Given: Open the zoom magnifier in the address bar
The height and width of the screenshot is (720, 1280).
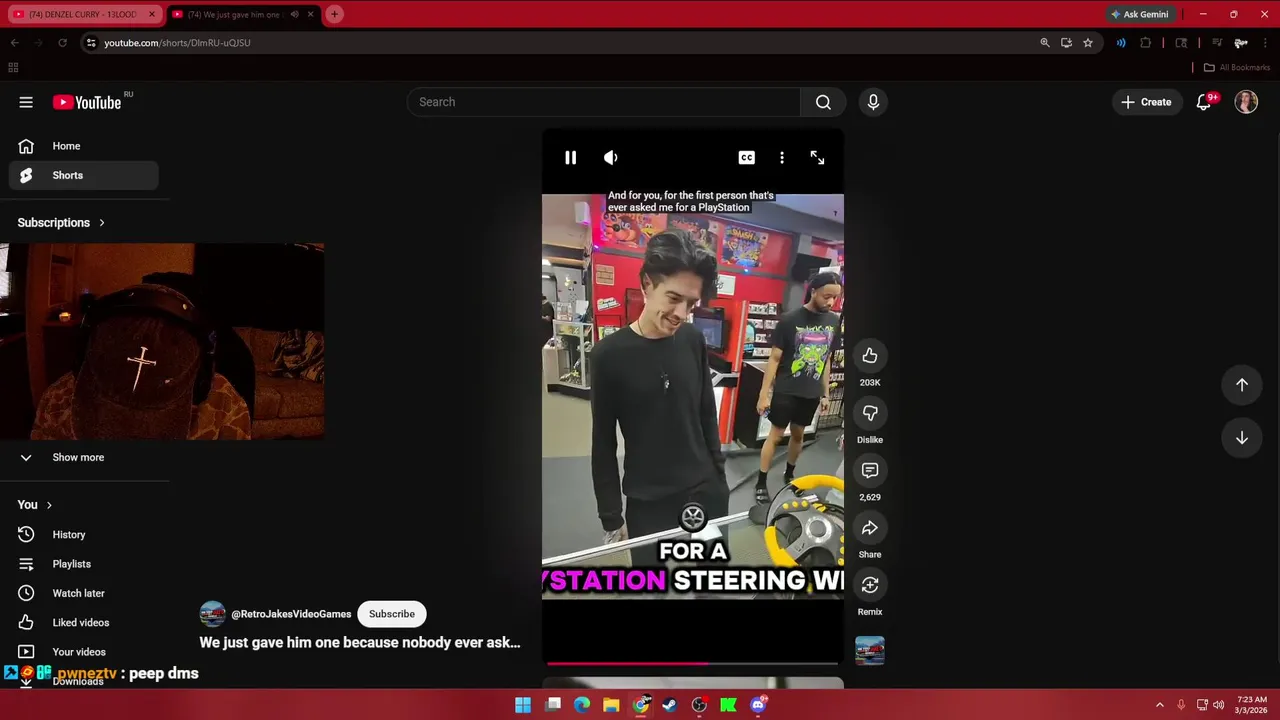Looking at the screenshot, I should tap(1045, 43).
